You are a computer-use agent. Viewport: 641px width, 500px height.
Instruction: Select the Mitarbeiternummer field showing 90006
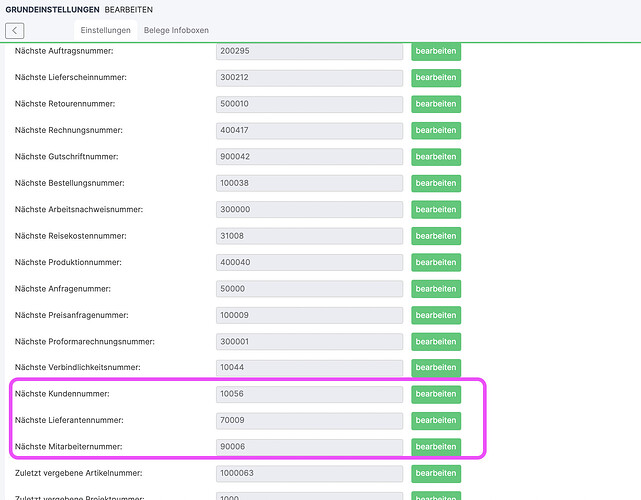[309, 447]
